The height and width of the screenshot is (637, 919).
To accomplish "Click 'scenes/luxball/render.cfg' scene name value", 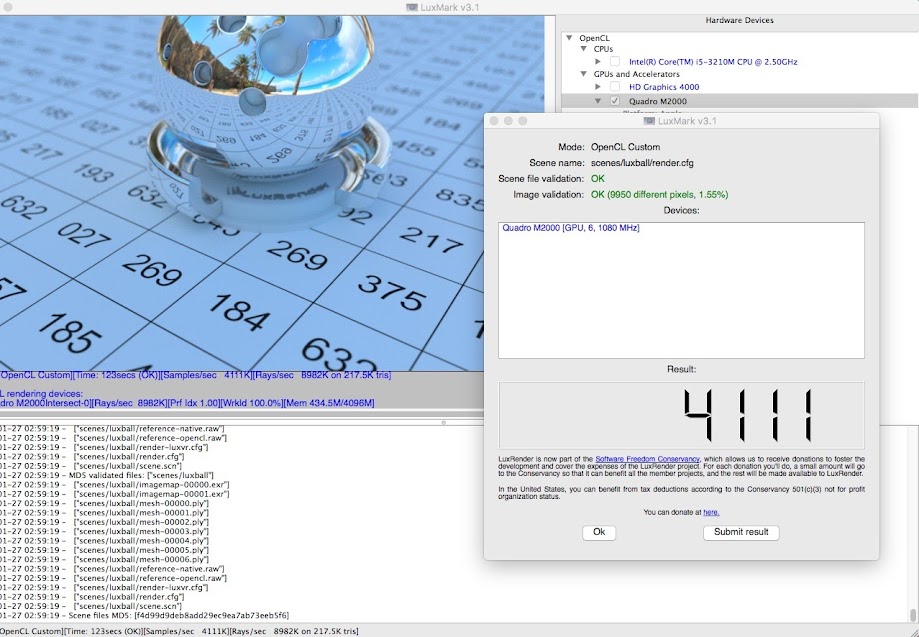I will click(642, 163).
